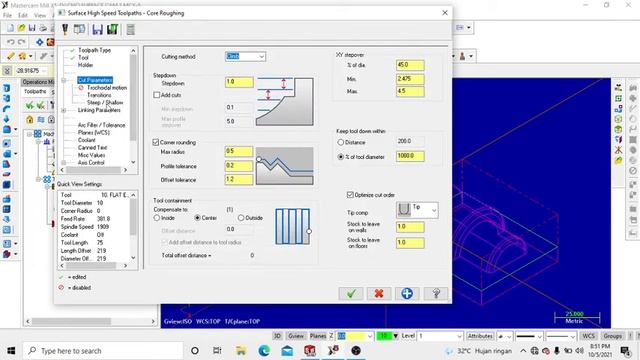
Task: Open the Tip comp dropdown
Action: tap(434, 210)
